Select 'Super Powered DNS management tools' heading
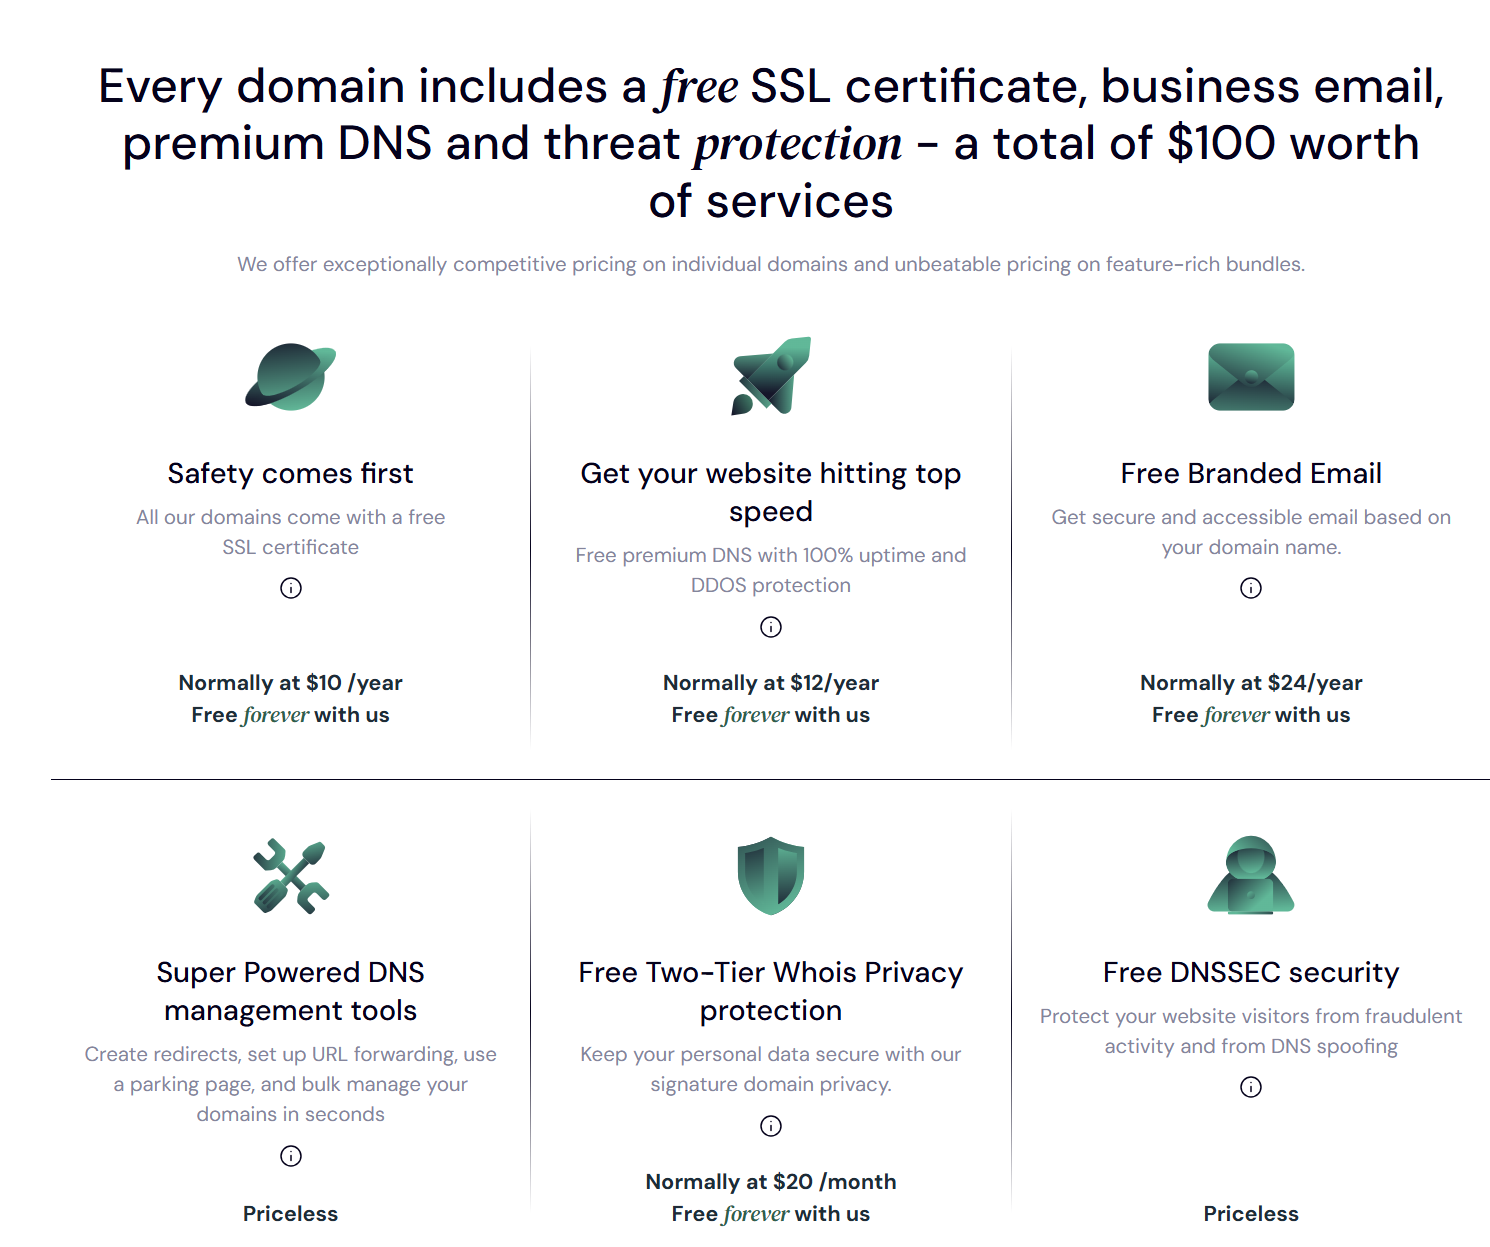1490x1247 pixels. tap(291, 991)
